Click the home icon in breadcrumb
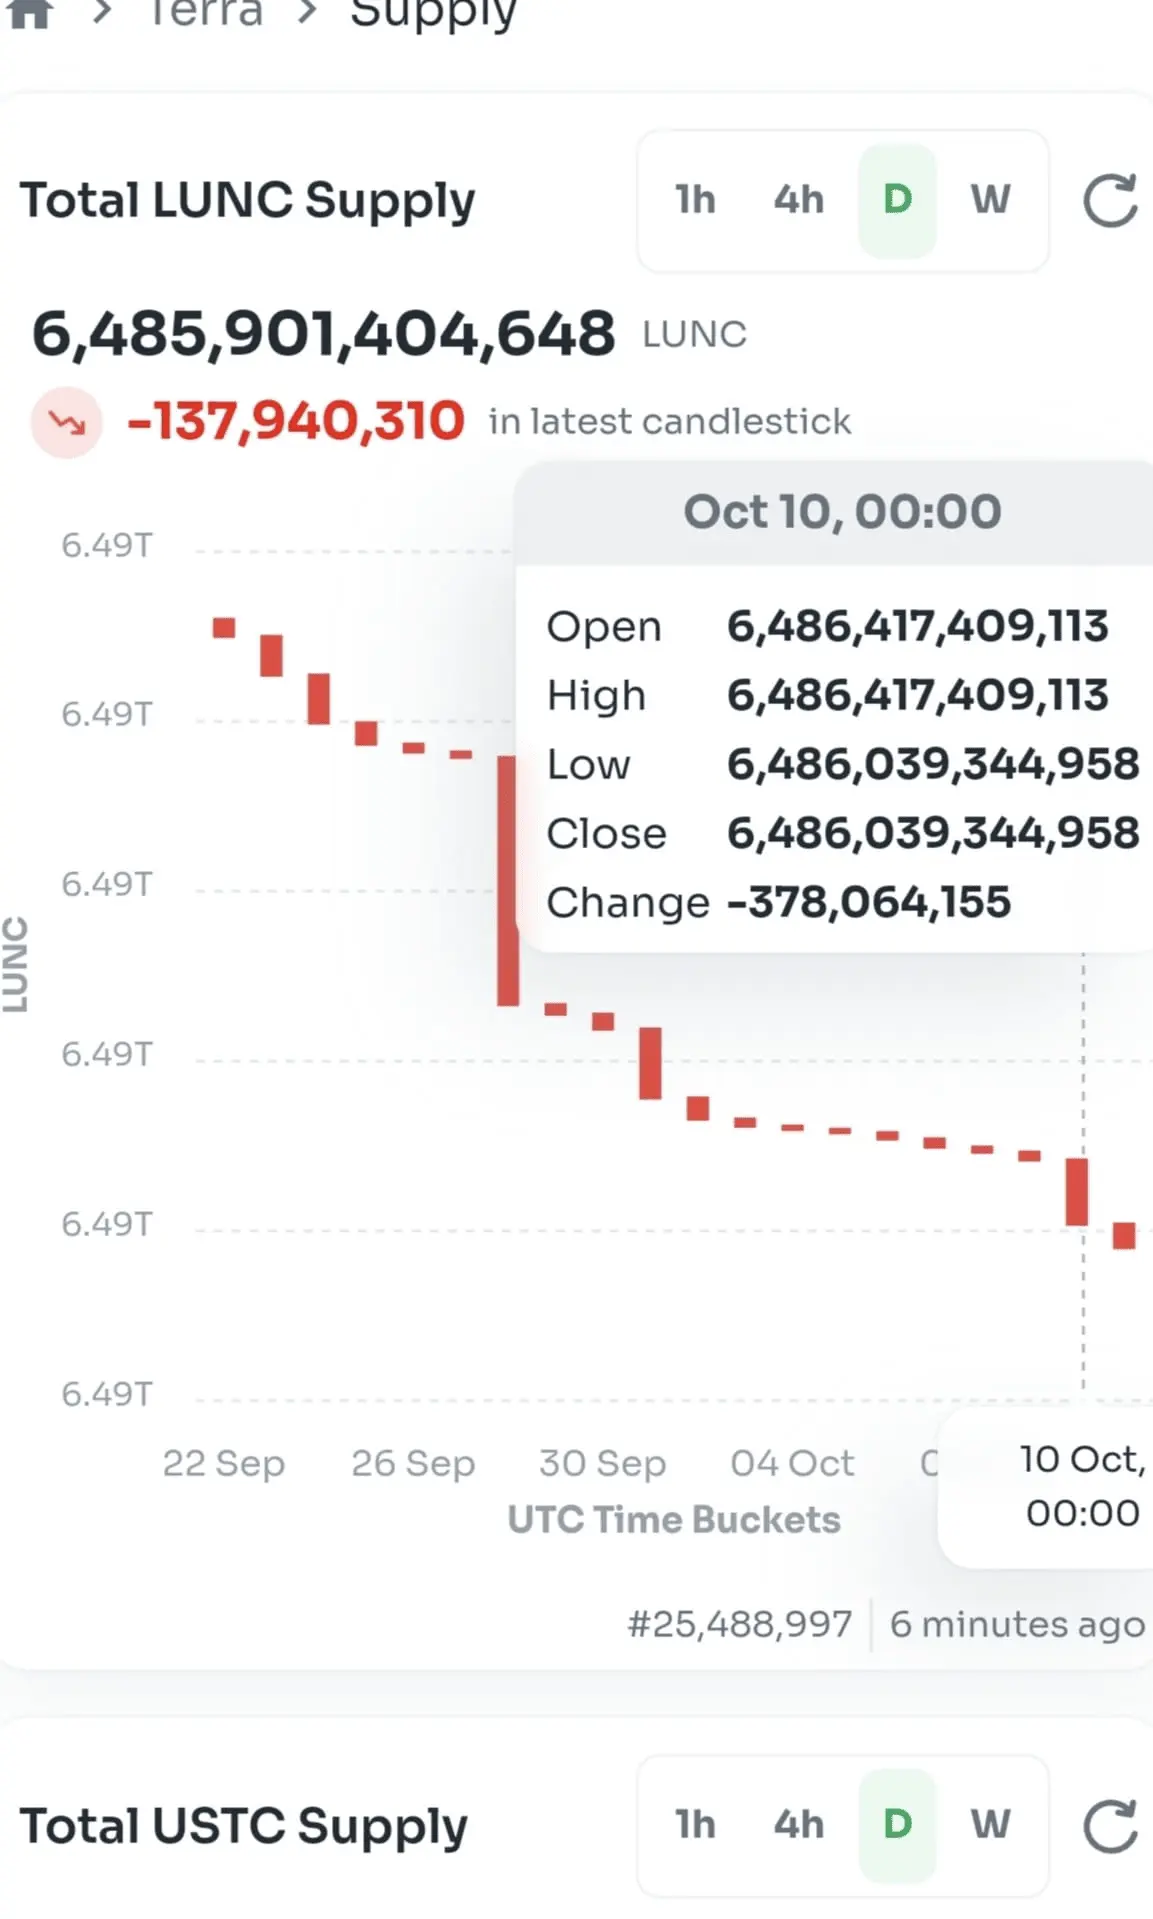Viewport: 1153px width, 1919px height. coord(29,14)
